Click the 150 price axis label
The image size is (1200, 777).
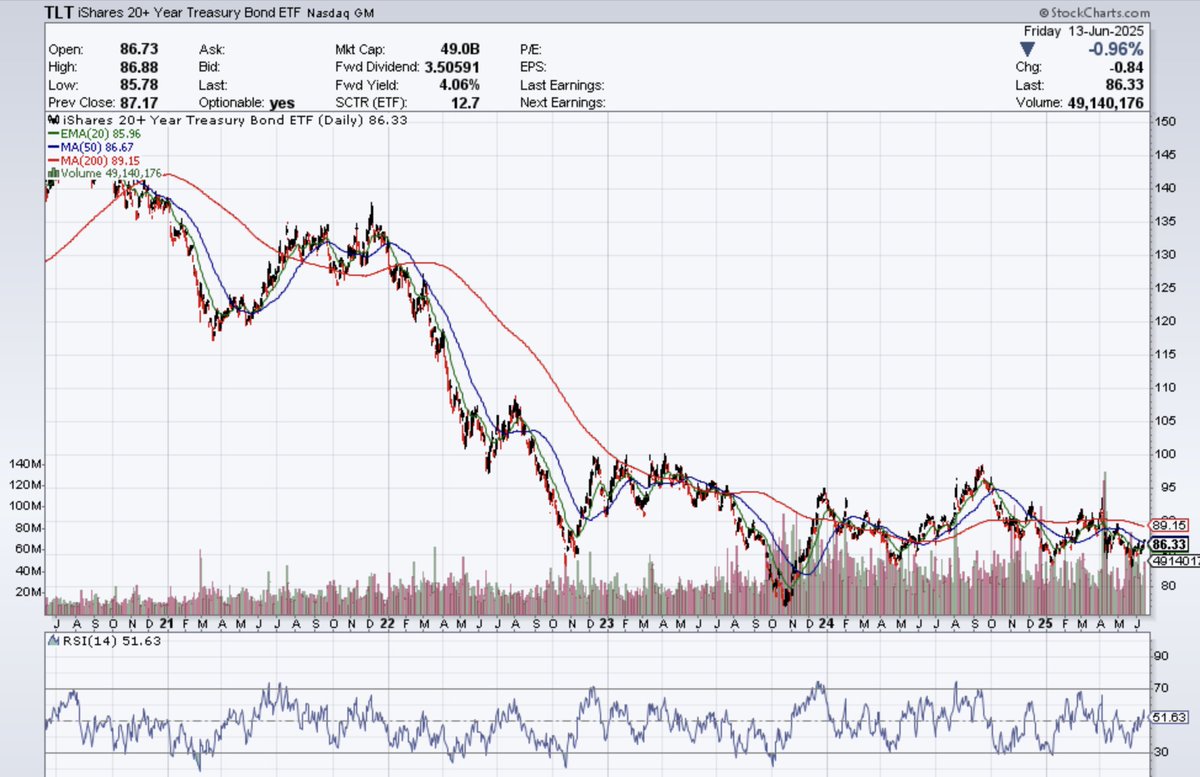(1163, 122)
